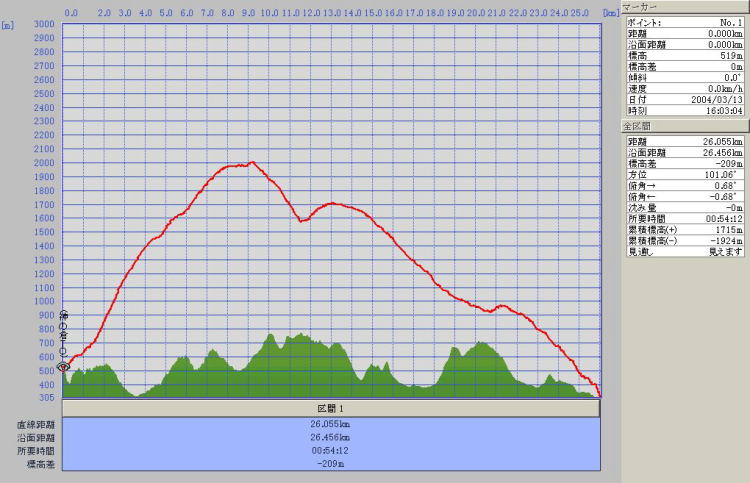Click the 標高差 value -209m below the chart
This screenshot has height=483, width=750.
click(x=331, y=464)
